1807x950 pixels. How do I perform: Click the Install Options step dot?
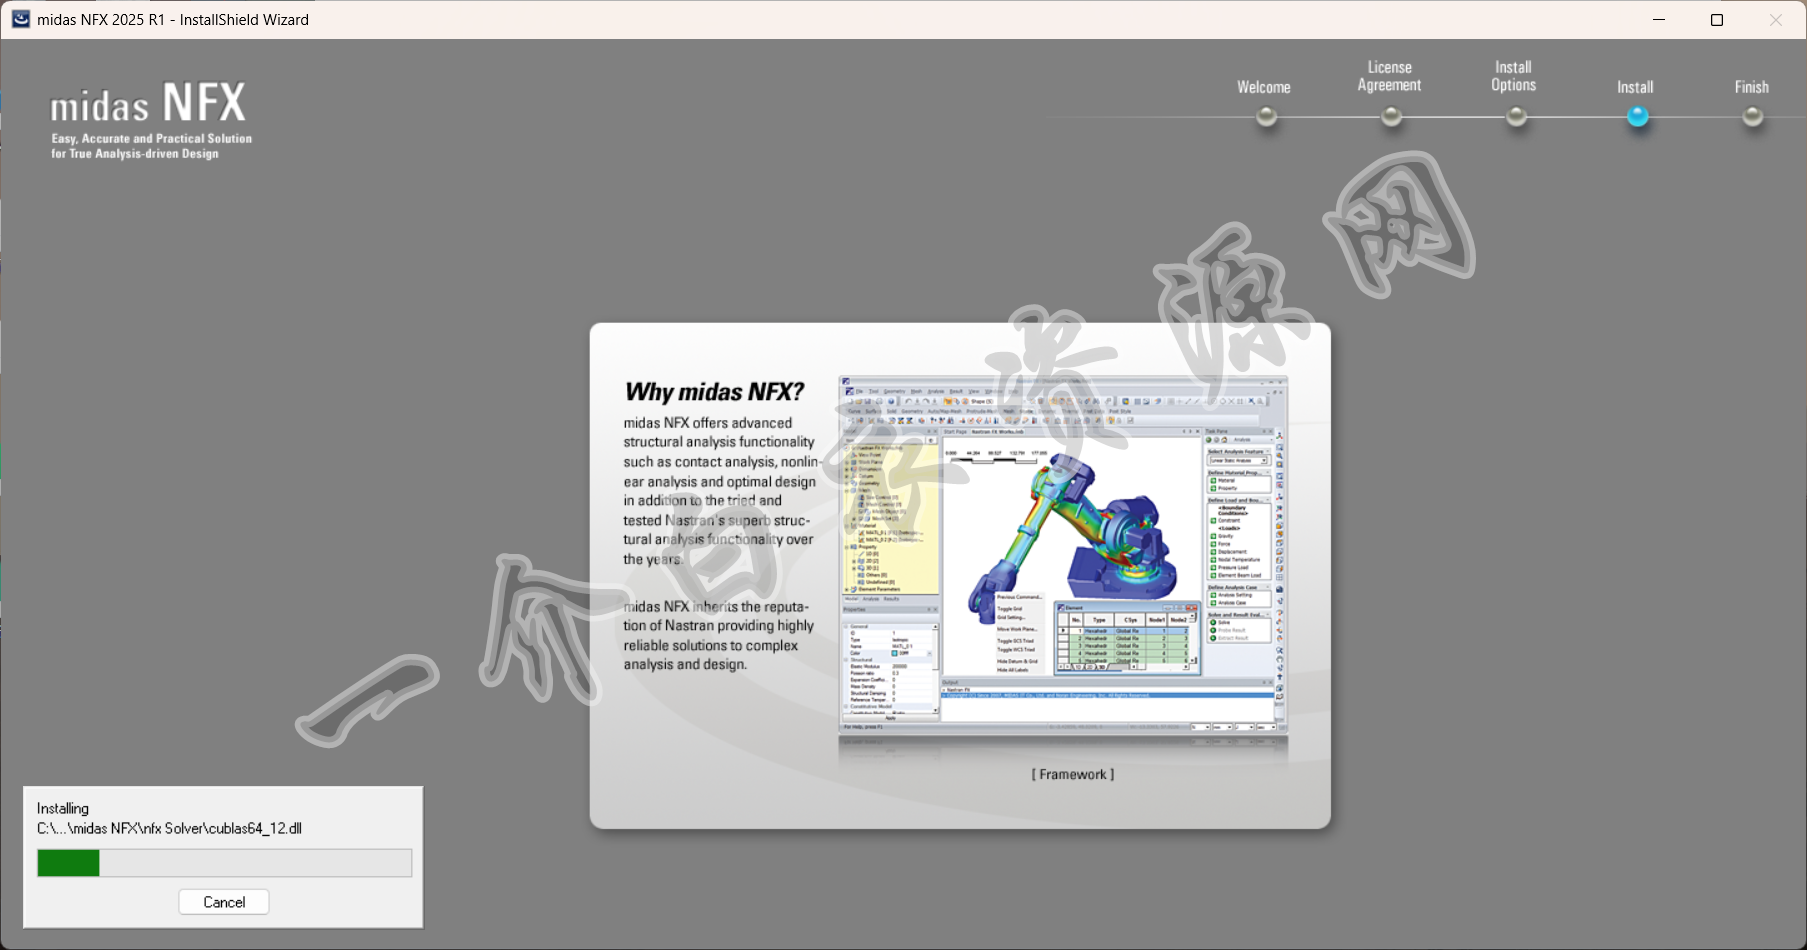tap(1516, 117)
